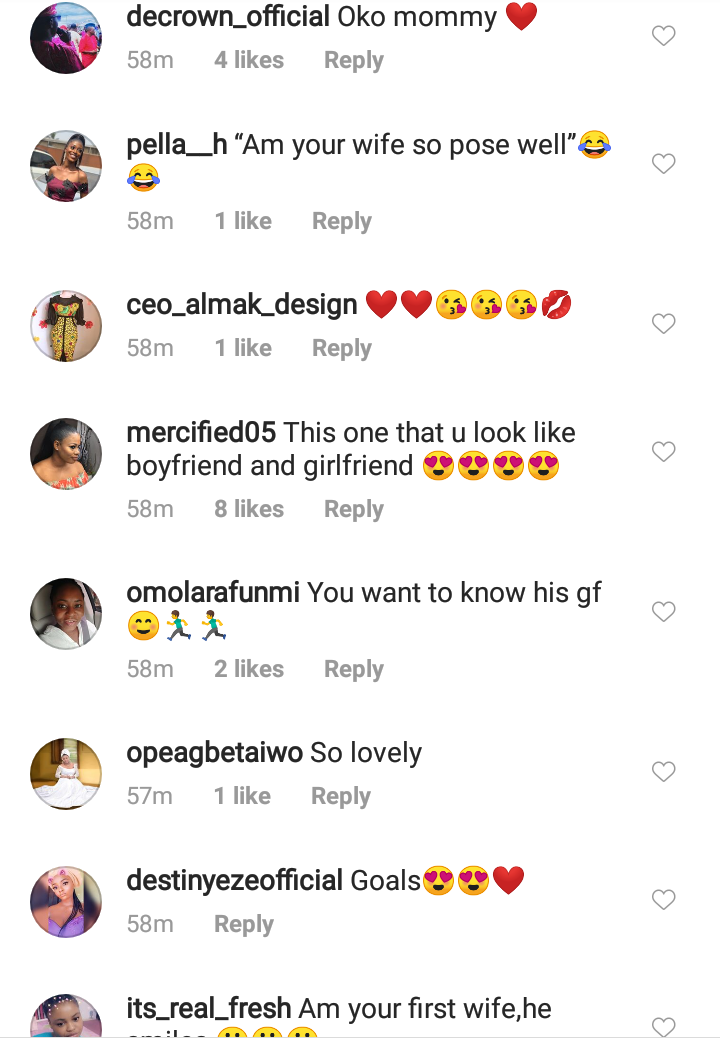Reply to decrown_official's comment
This screenshot has height=1041, width=720.
(353, 61)
